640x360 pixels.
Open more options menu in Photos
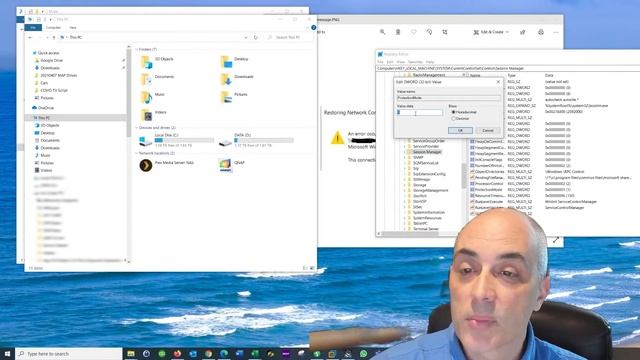pos(556,32)
